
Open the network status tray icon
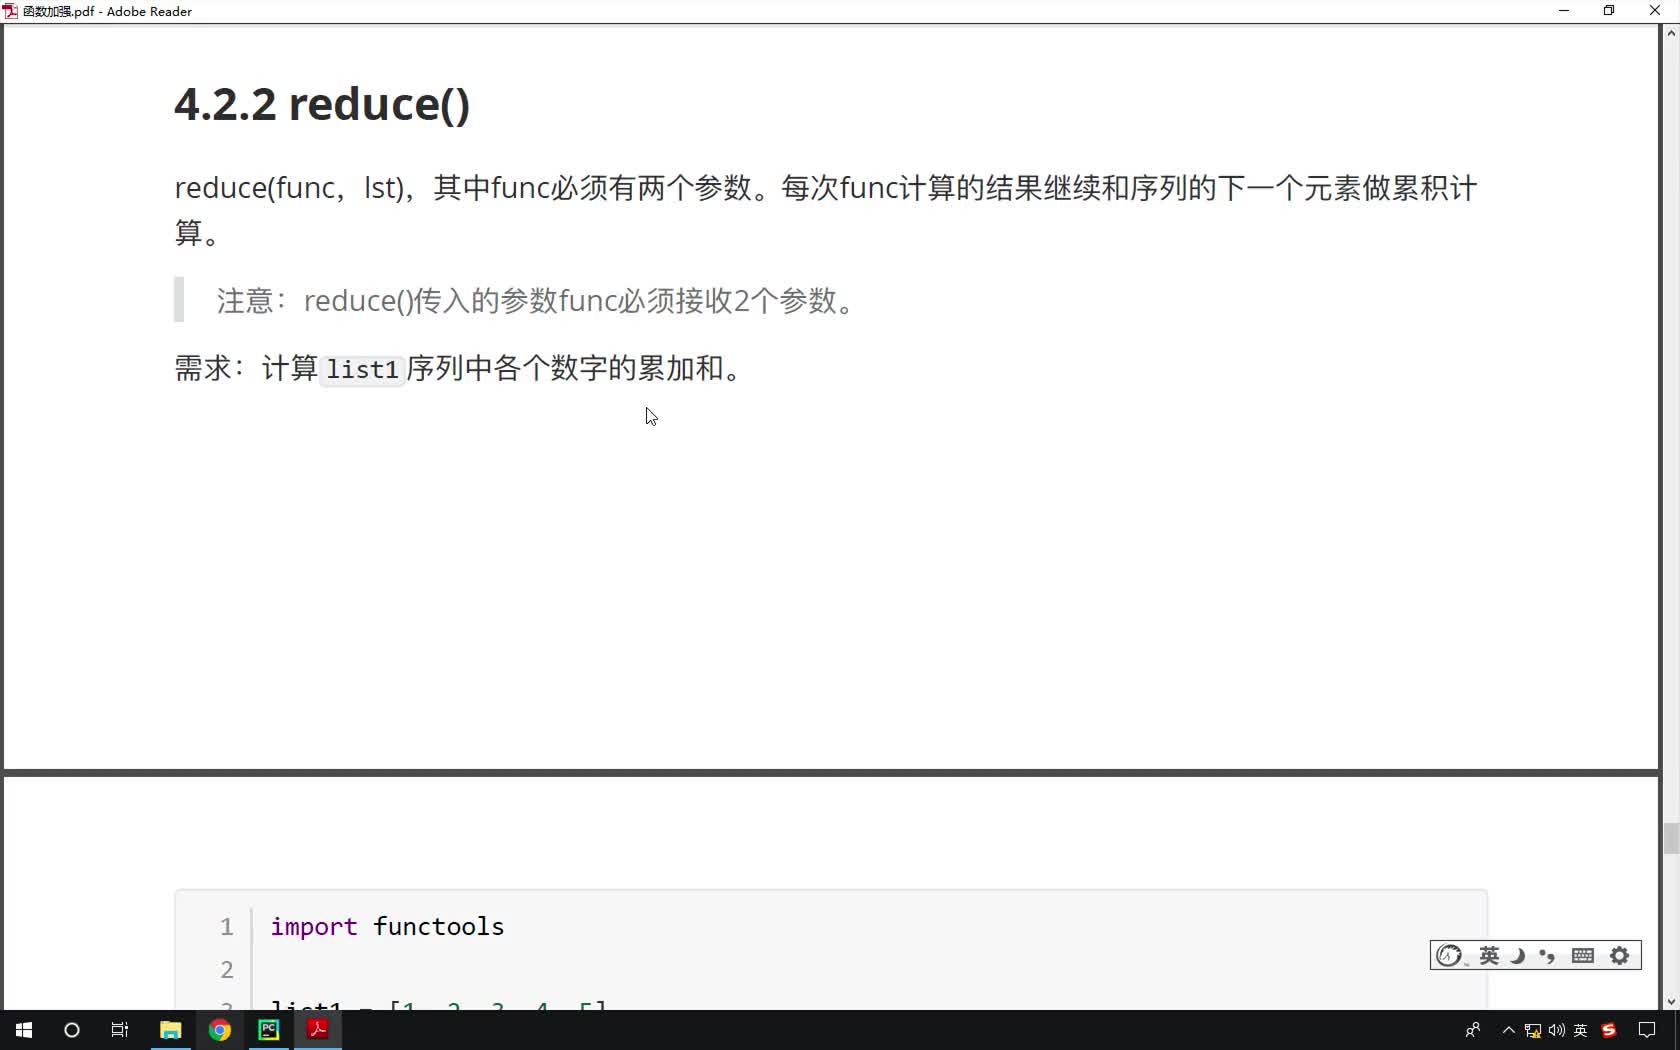(x=1532, y=1031)
